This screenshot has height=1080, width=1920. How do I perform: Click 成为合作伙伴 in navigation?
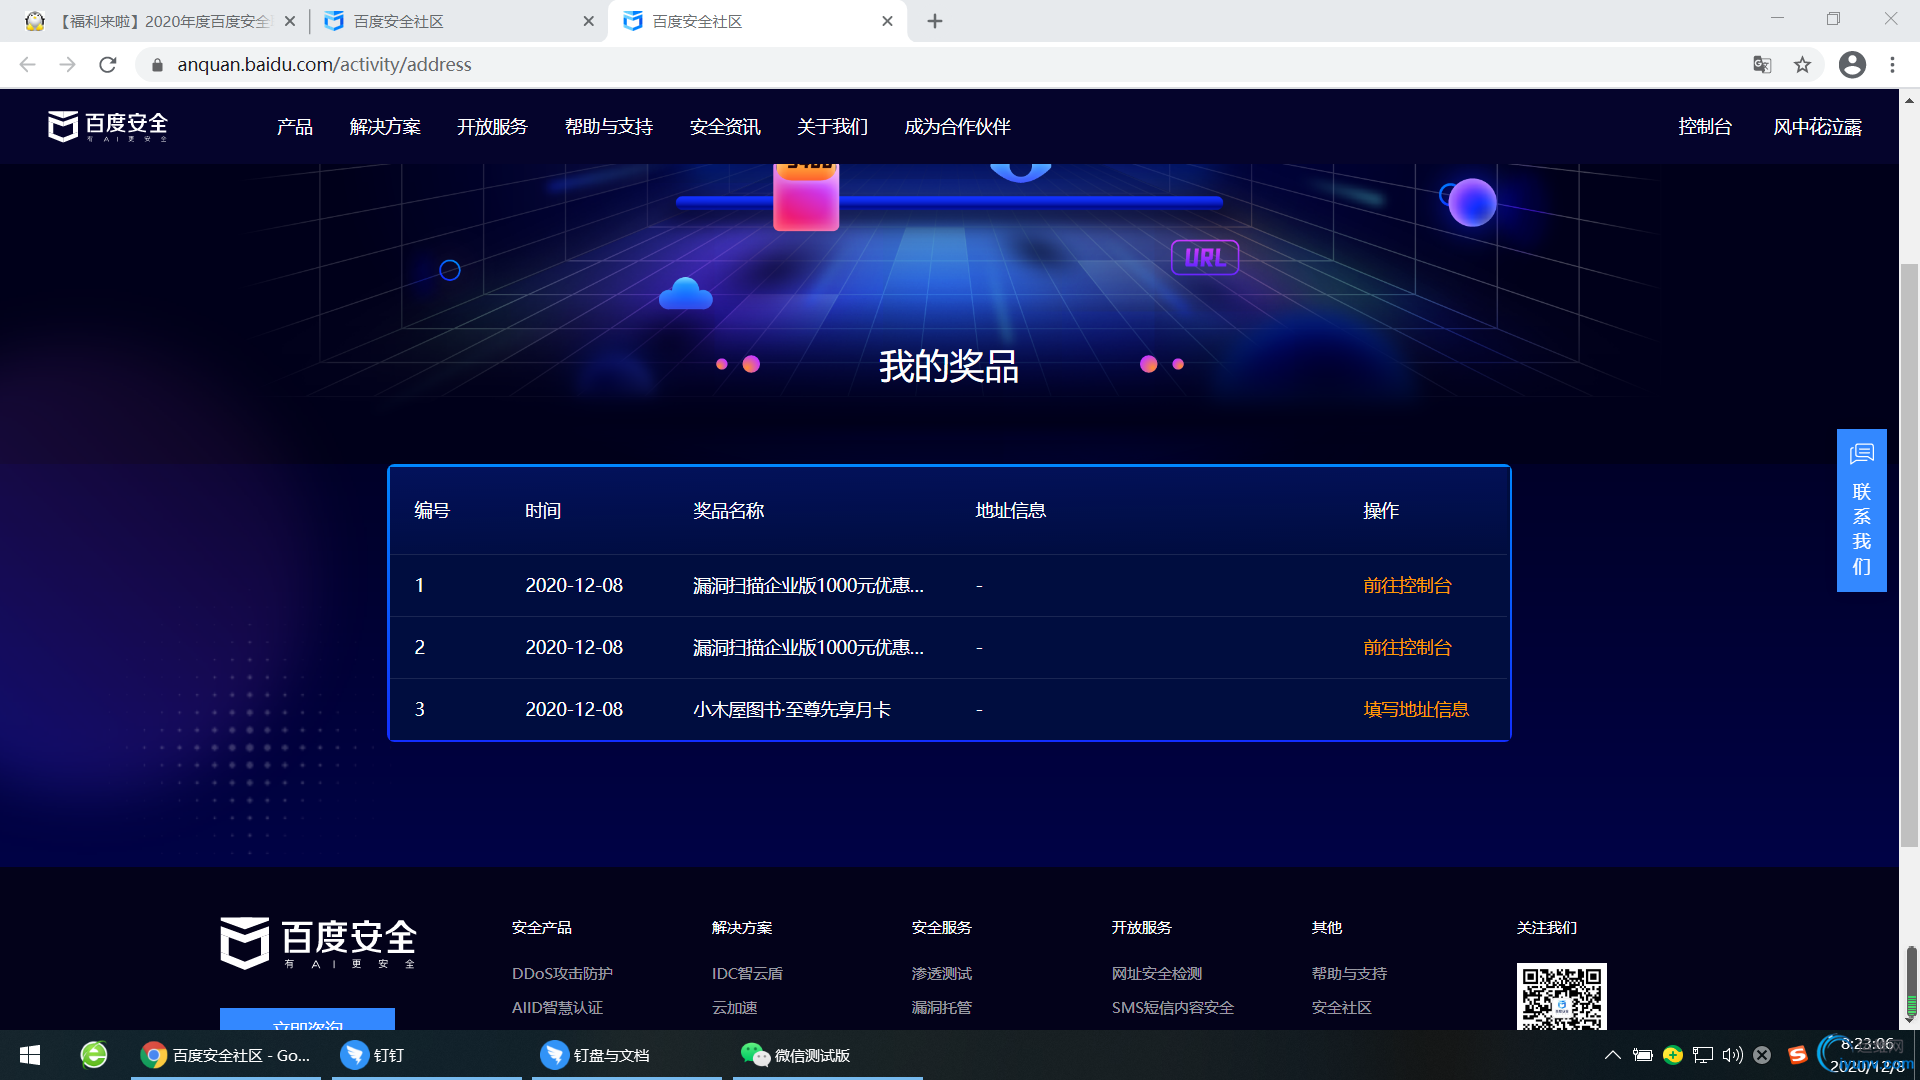pos(957,127)
